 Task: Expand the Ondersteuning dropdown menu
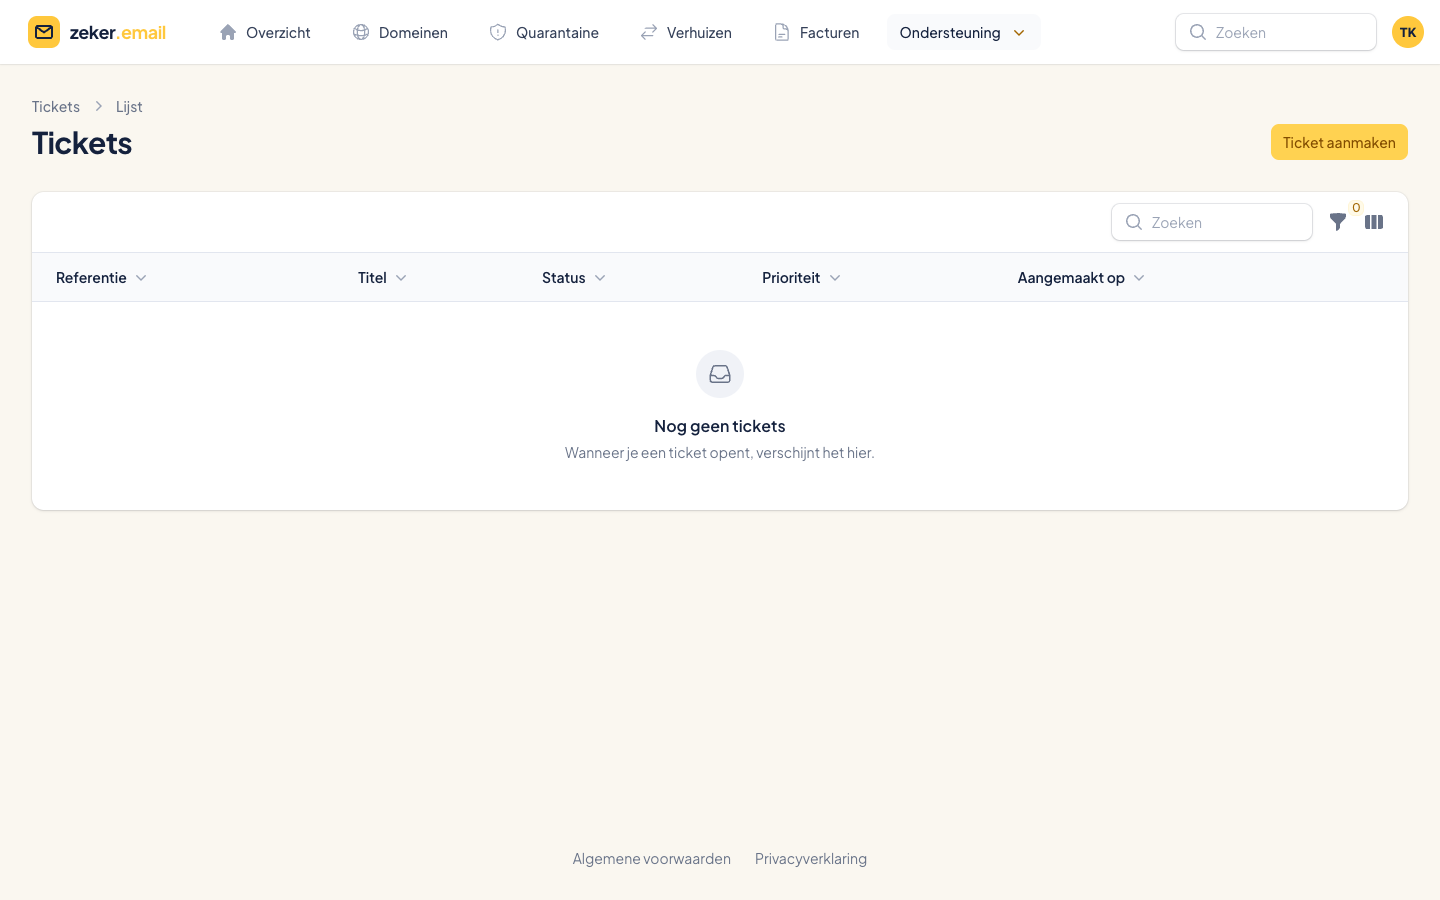tap(964, 32)
